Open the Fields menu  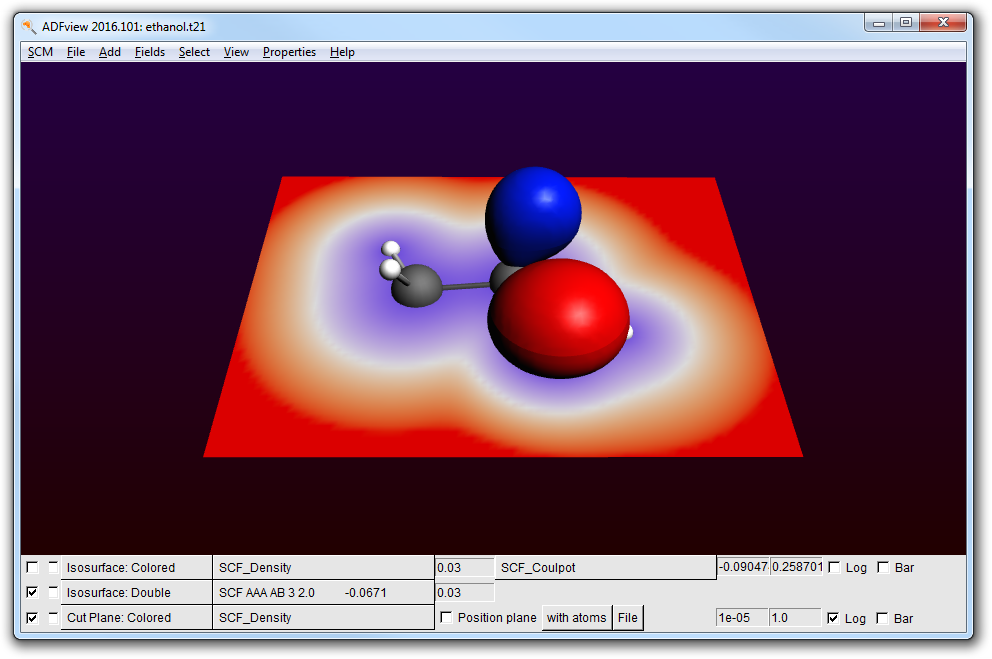(x=149, y=52)
